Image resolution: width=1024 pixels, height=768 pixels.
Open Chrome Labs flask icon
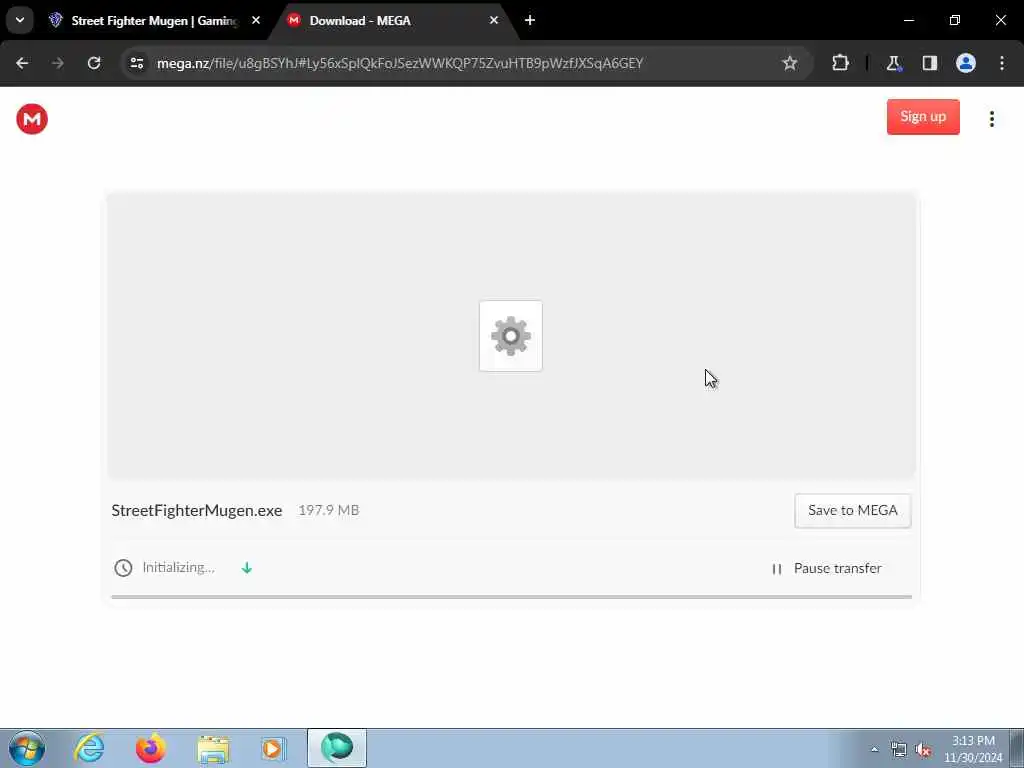click(893, 63)
